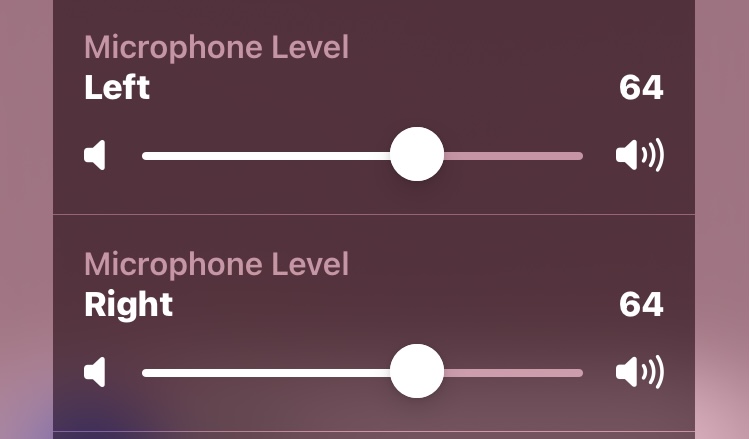Click the Left channel value 64
749x439 pixels.
point(641,87)
